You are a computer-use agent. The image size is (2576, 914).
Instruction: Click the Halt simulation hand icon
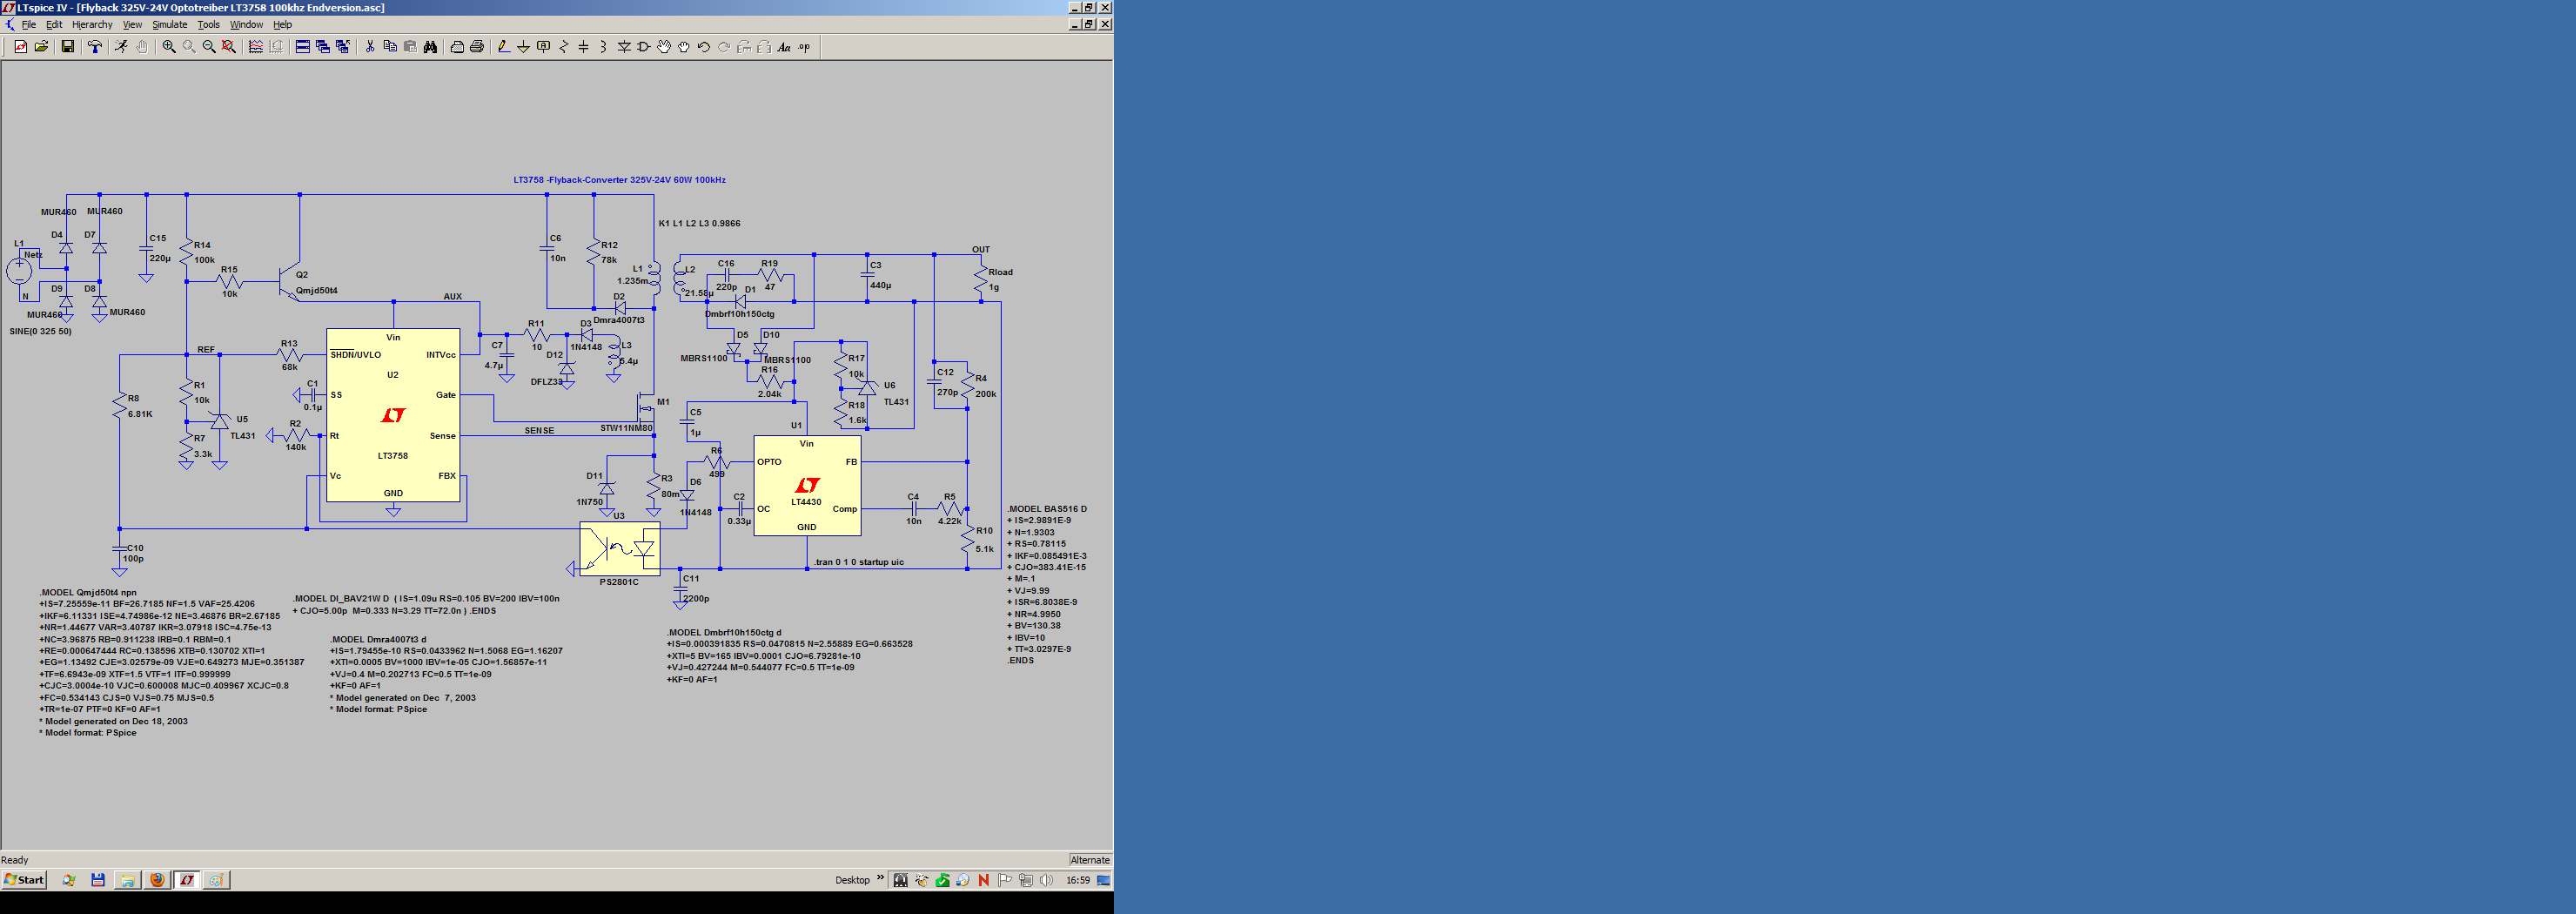pyautogui.click(x=142, y=47)
